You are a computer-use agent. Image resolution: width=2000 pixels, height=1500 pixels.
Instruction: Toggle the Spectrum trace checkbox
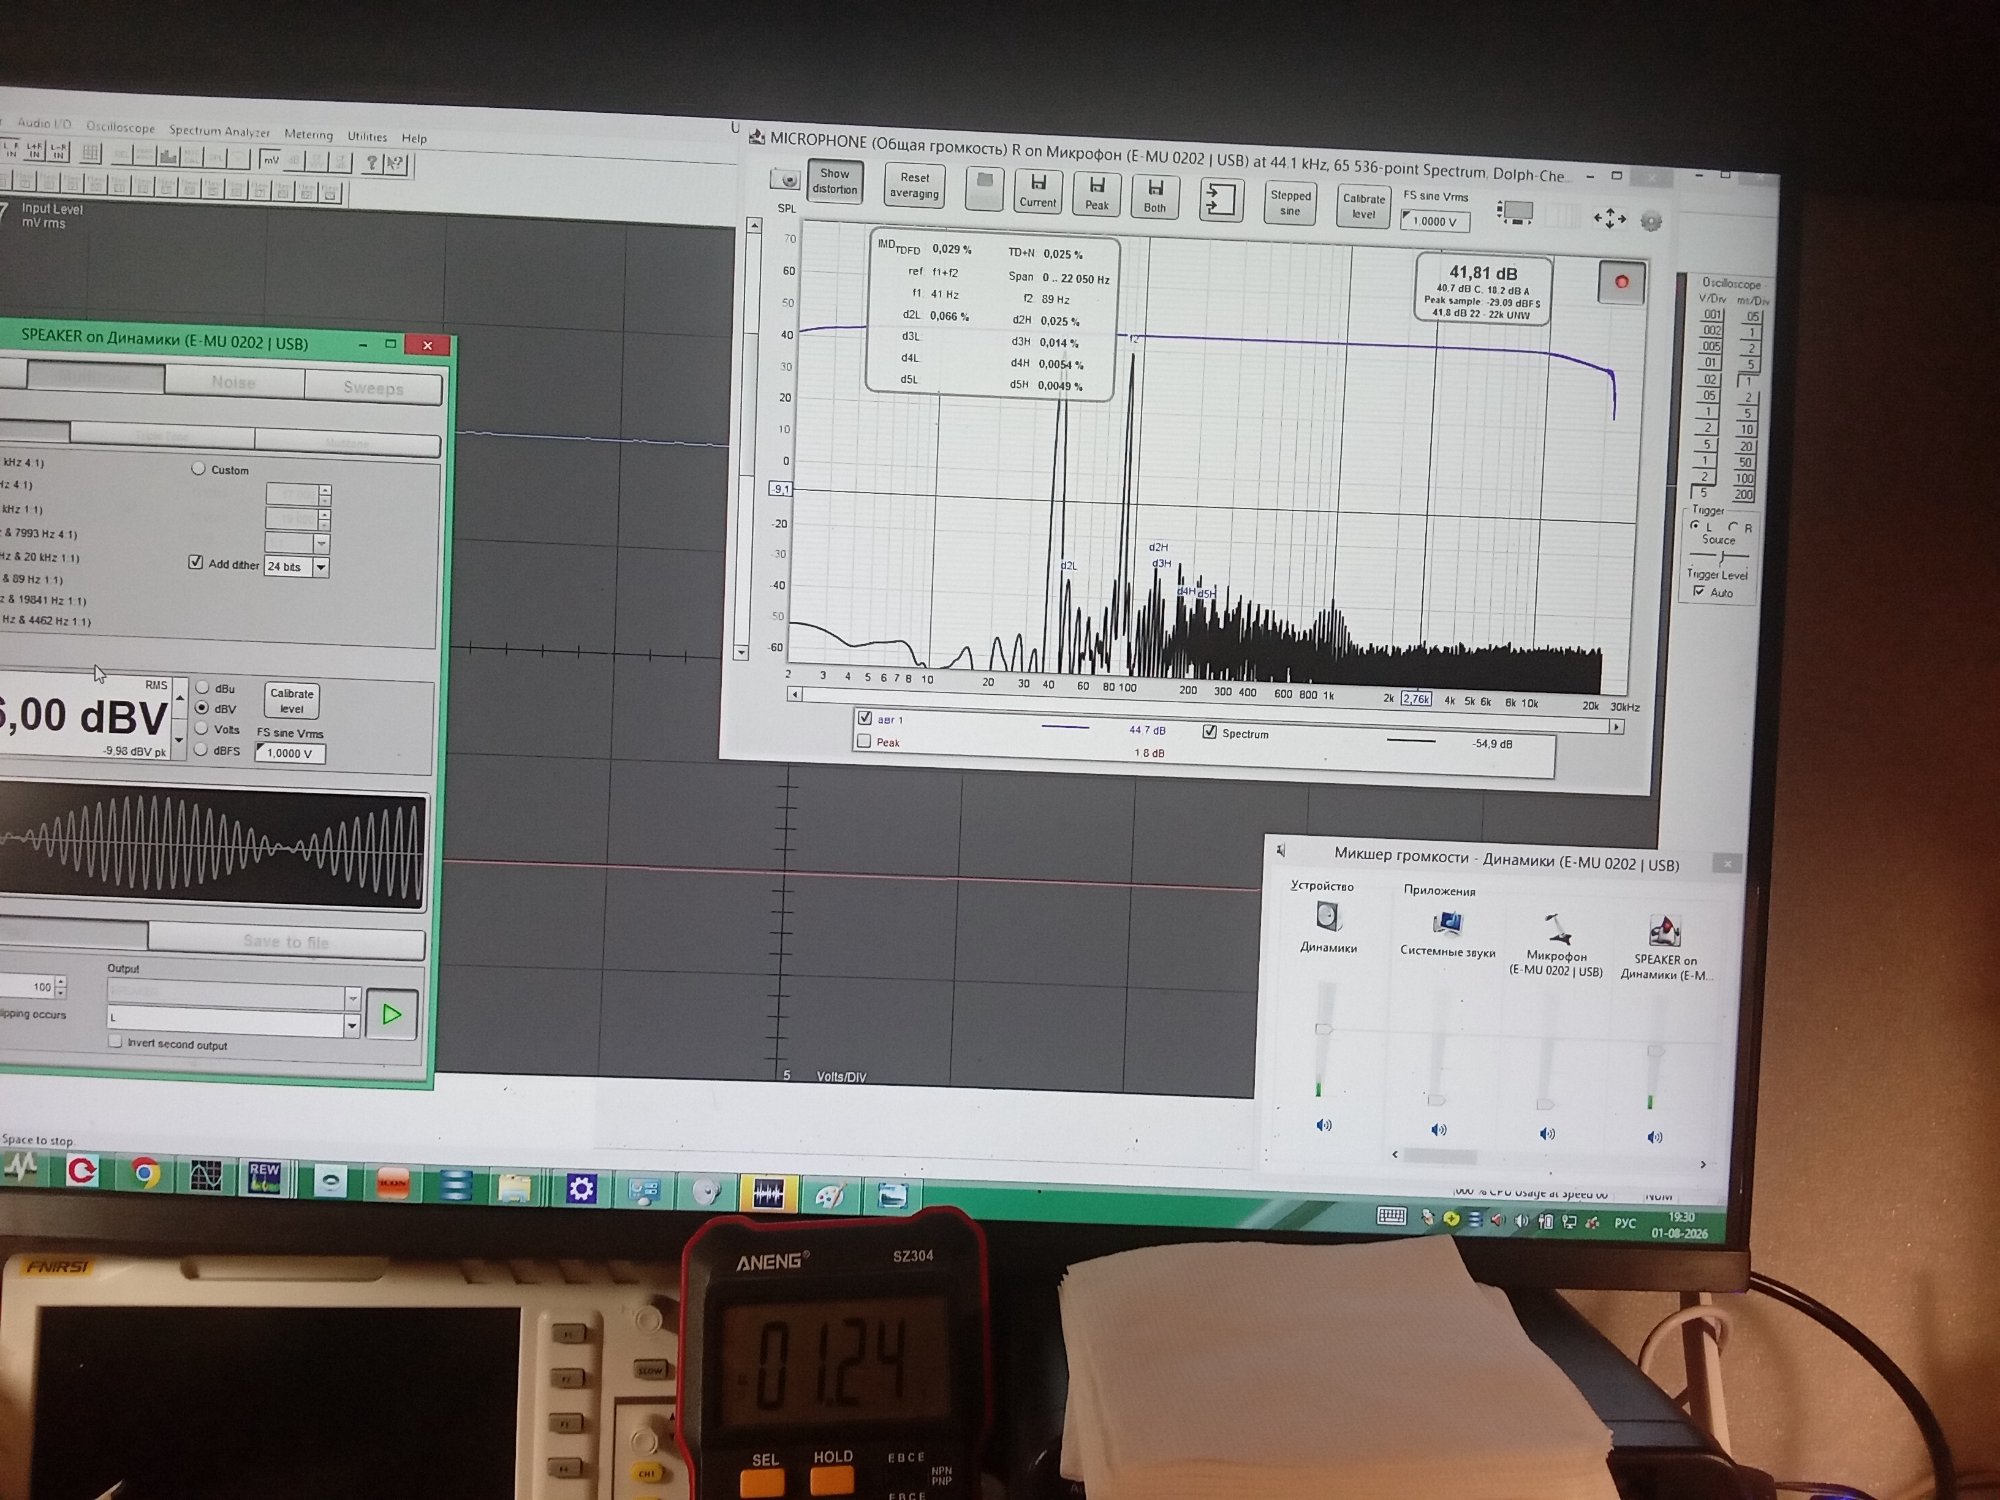[x=1209, y=732]
